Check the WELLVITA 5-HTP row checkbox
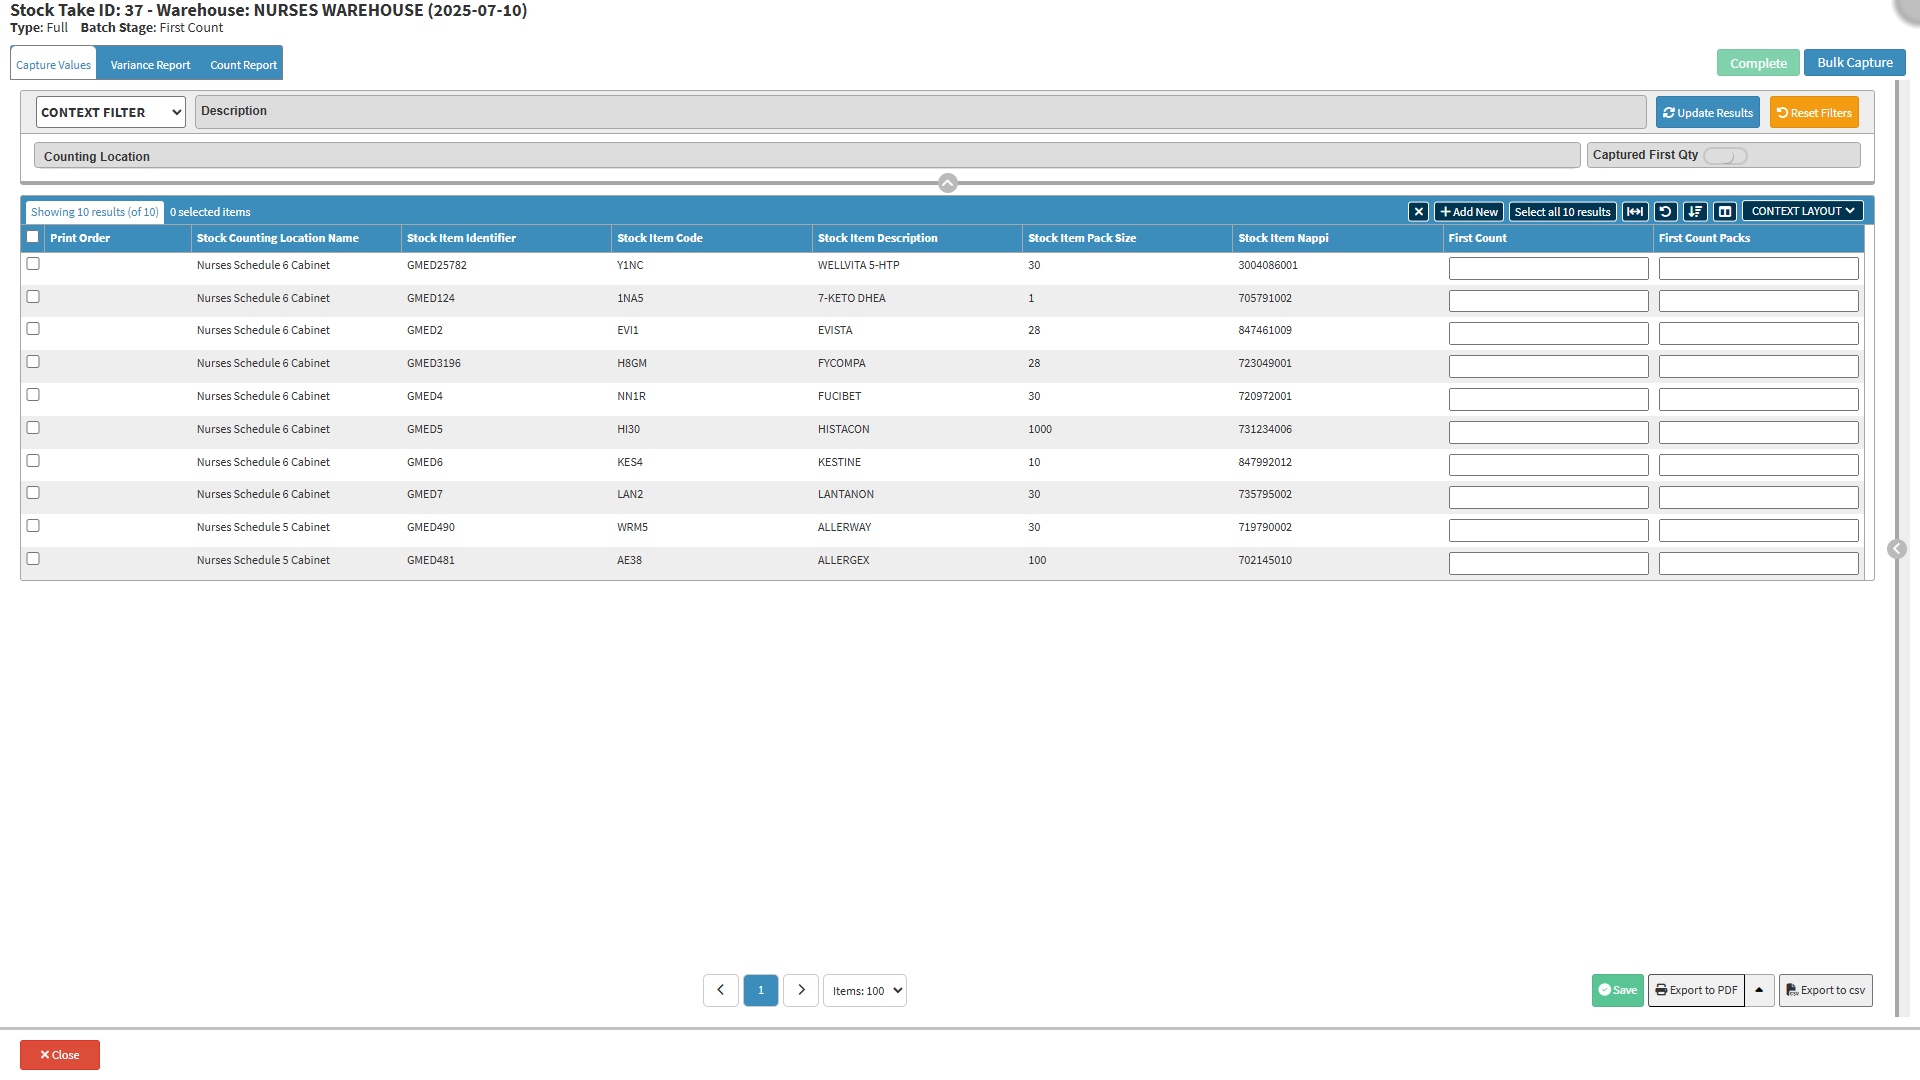1920x1080 pixels. click(x=33, y=264)
